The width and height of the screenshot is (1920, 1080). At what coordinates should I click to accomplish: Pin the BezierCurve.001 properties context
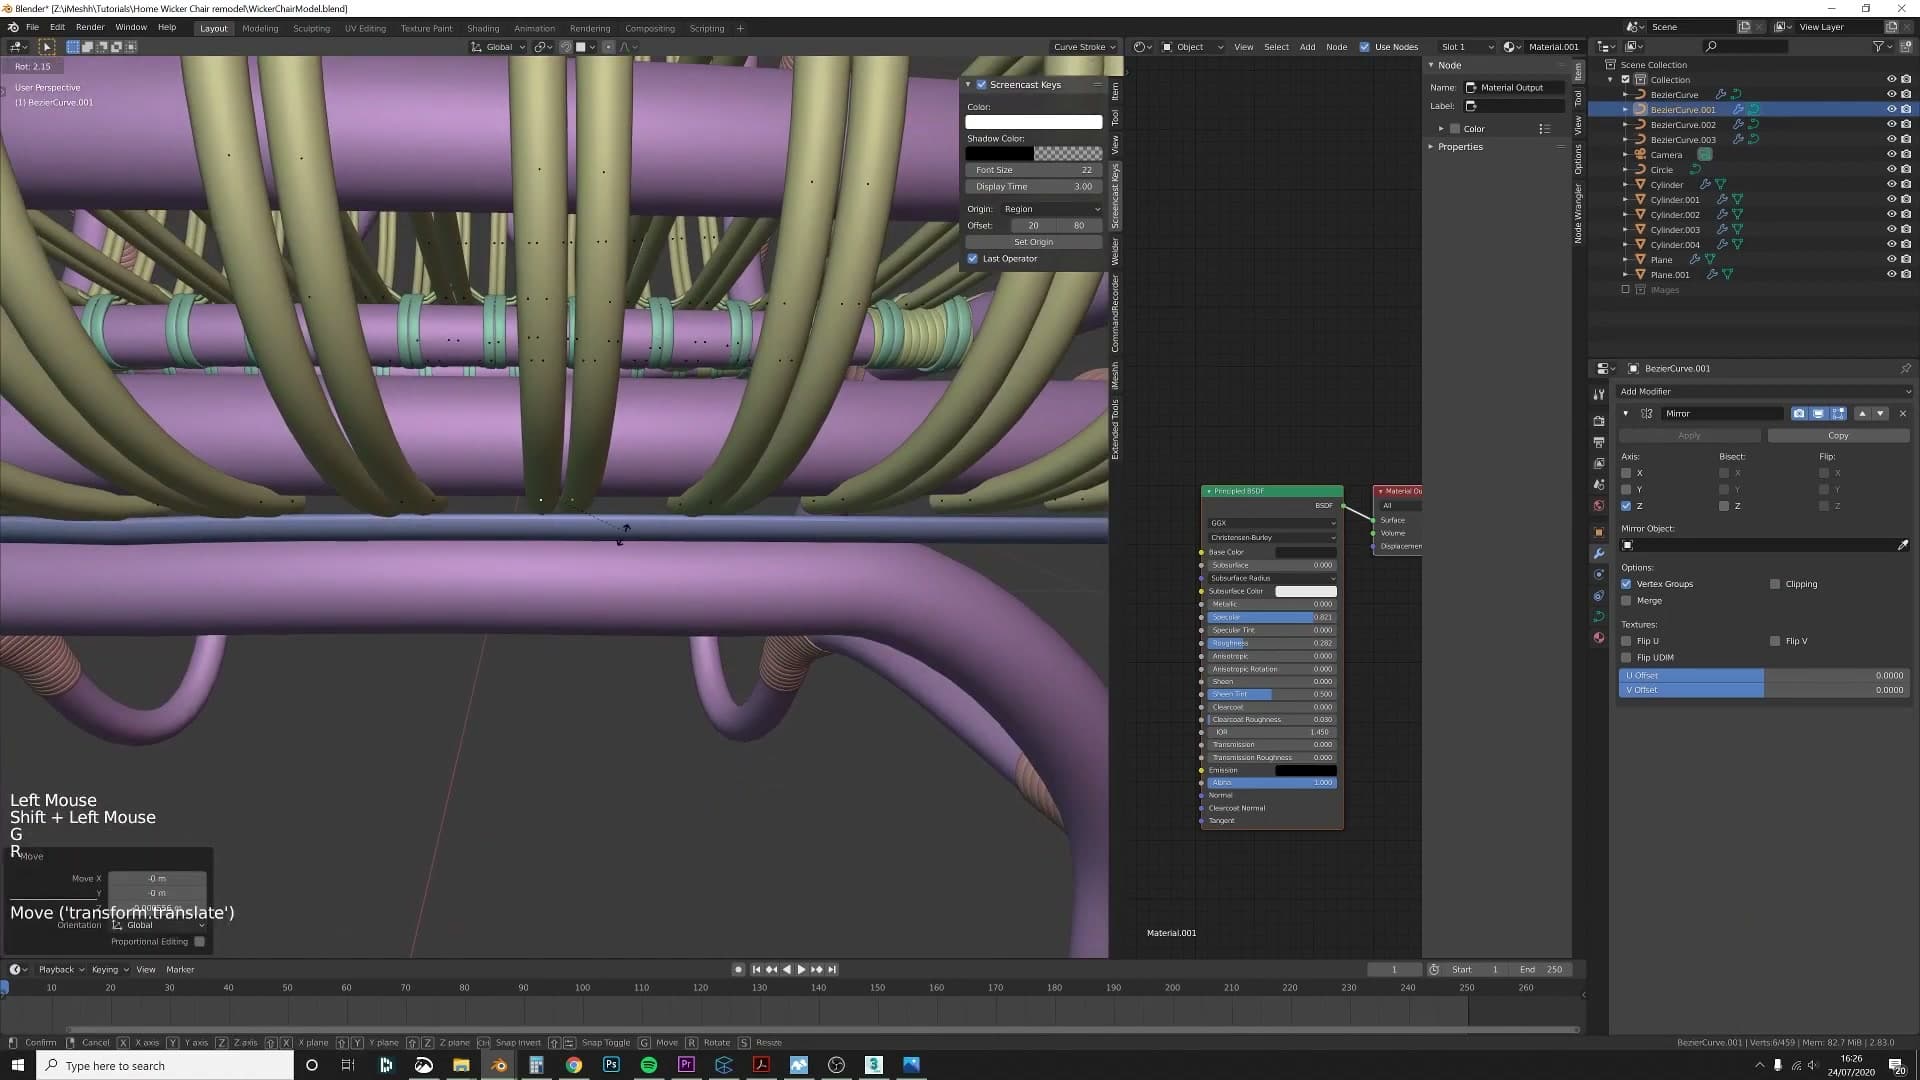(x=1905, y=368)
